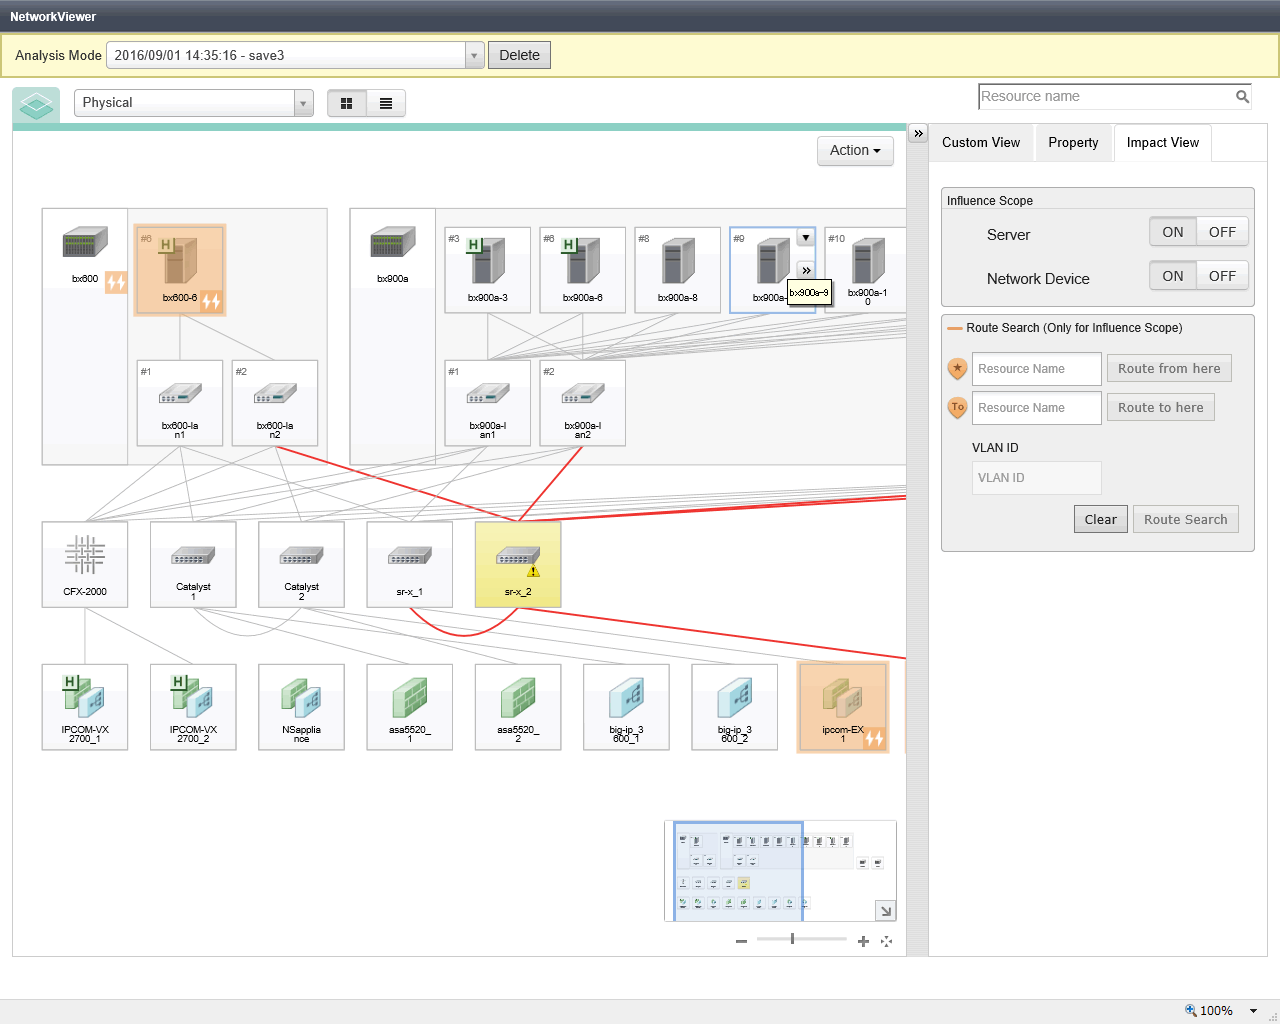Click Route to here button

1161,408
